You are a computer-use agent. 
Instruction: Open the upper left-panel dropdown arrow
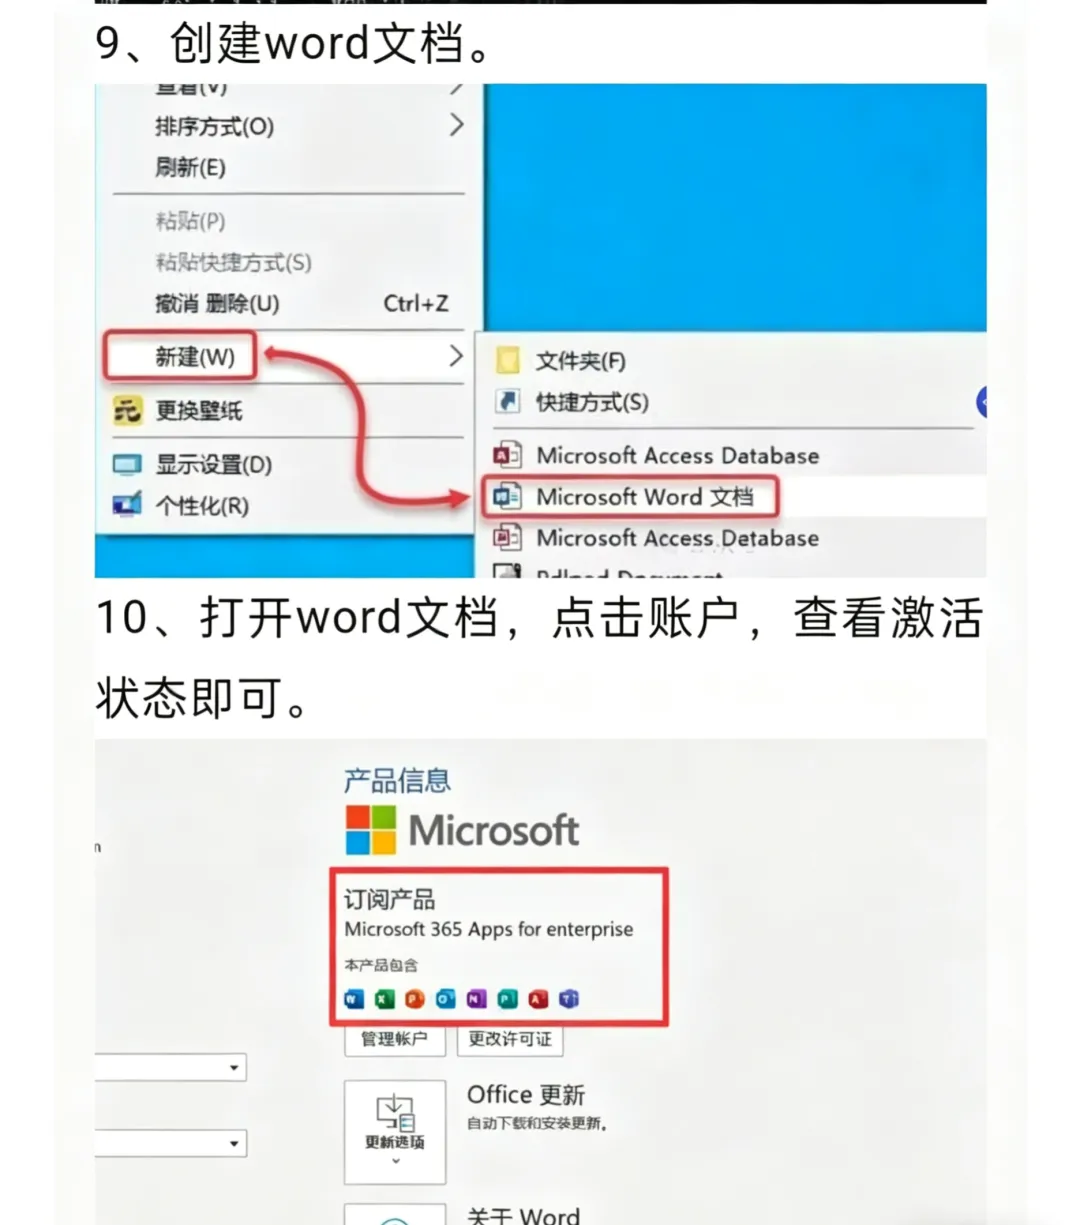[x=233, y=1067]
